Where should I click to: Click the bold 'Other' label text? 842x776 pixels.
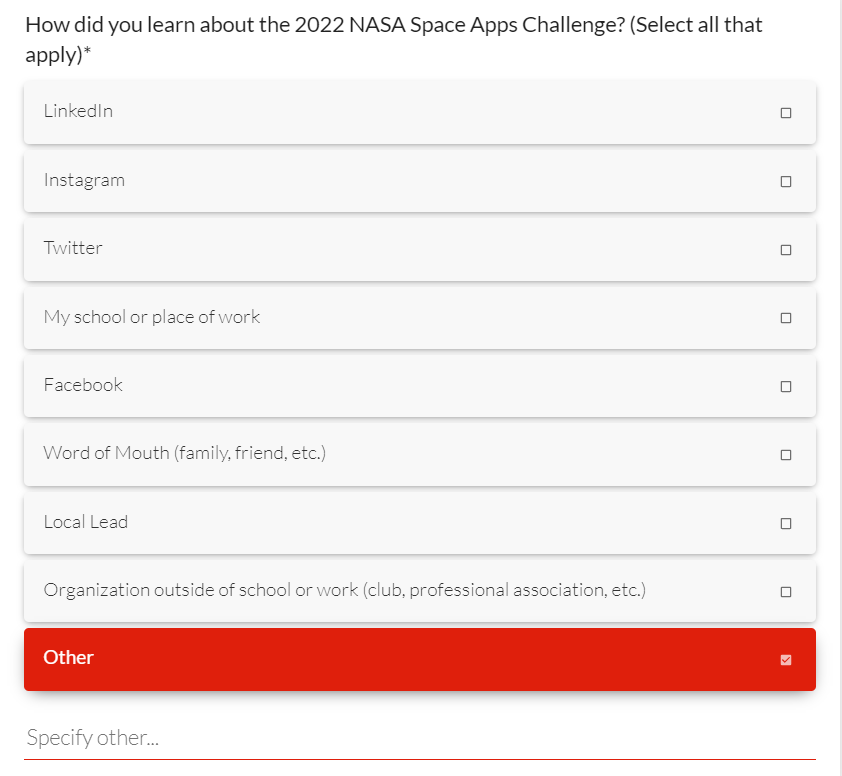pyautogui.click(x=69, y=657)
